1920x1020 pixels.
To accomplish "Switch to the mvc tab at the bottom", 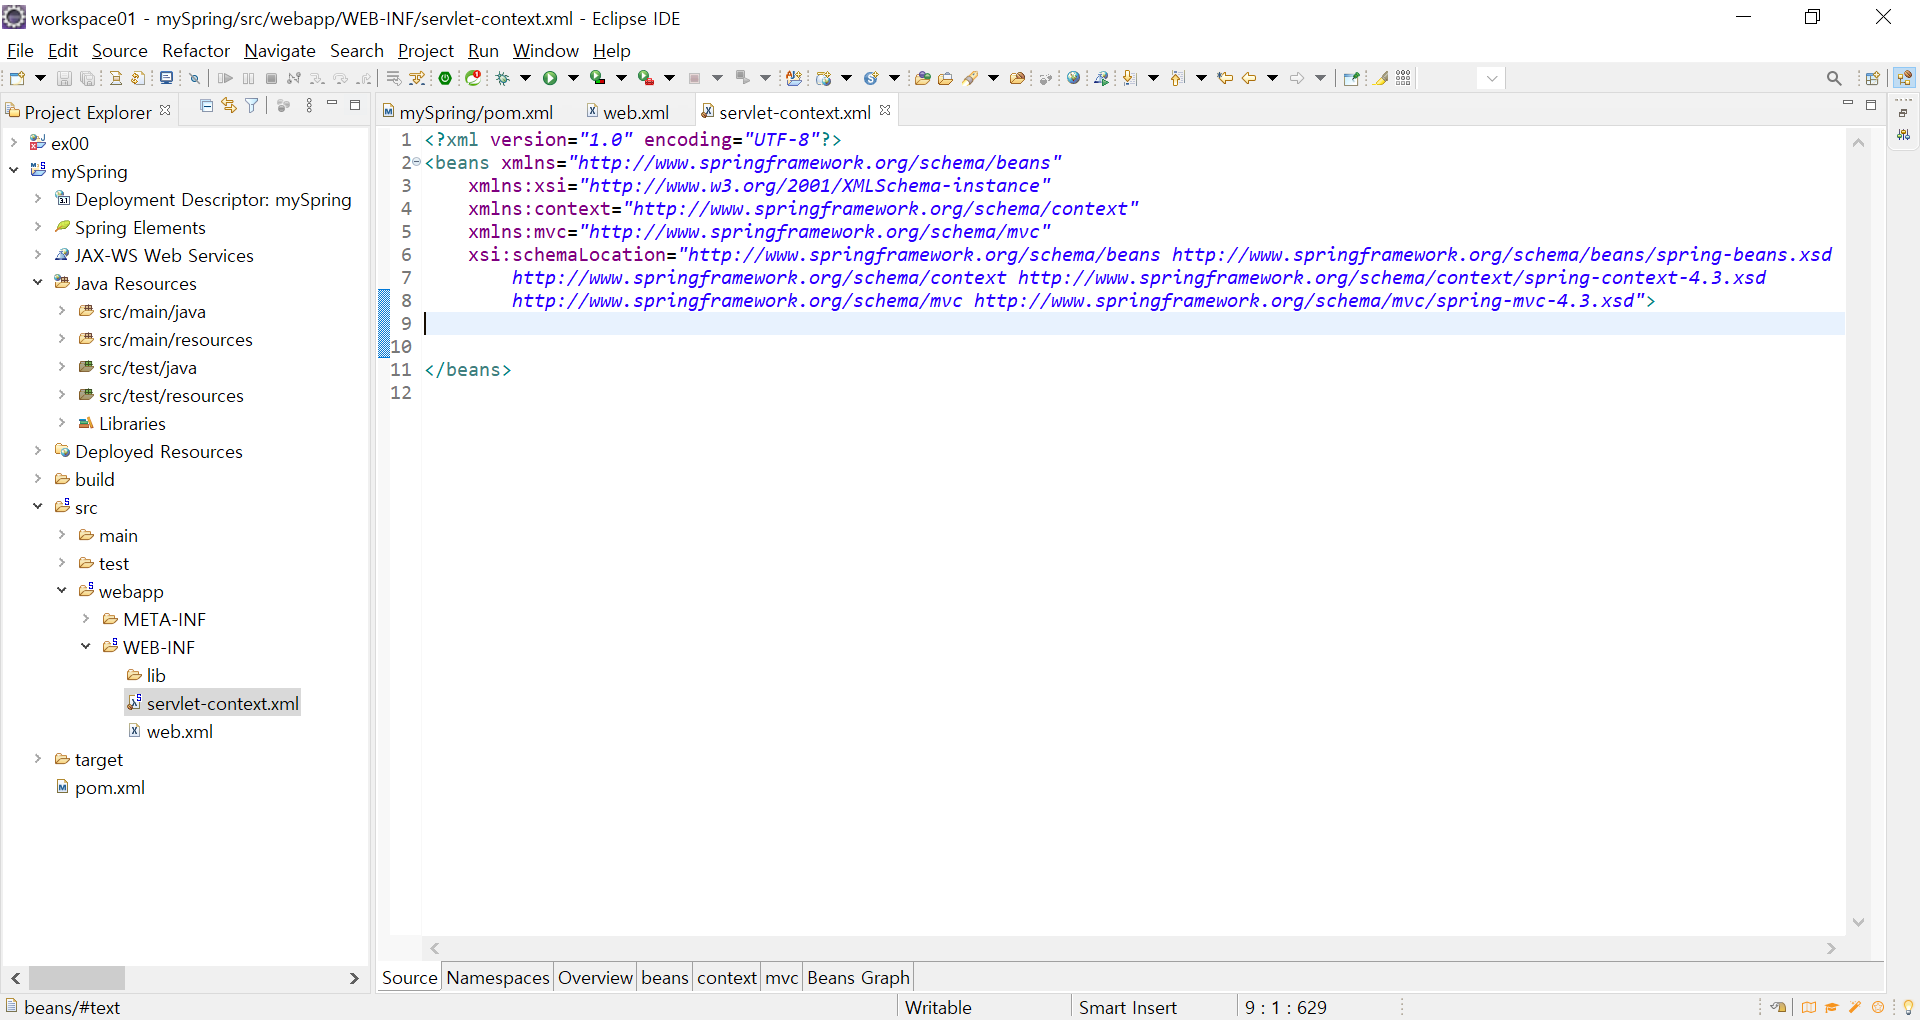I will [782, 977].
